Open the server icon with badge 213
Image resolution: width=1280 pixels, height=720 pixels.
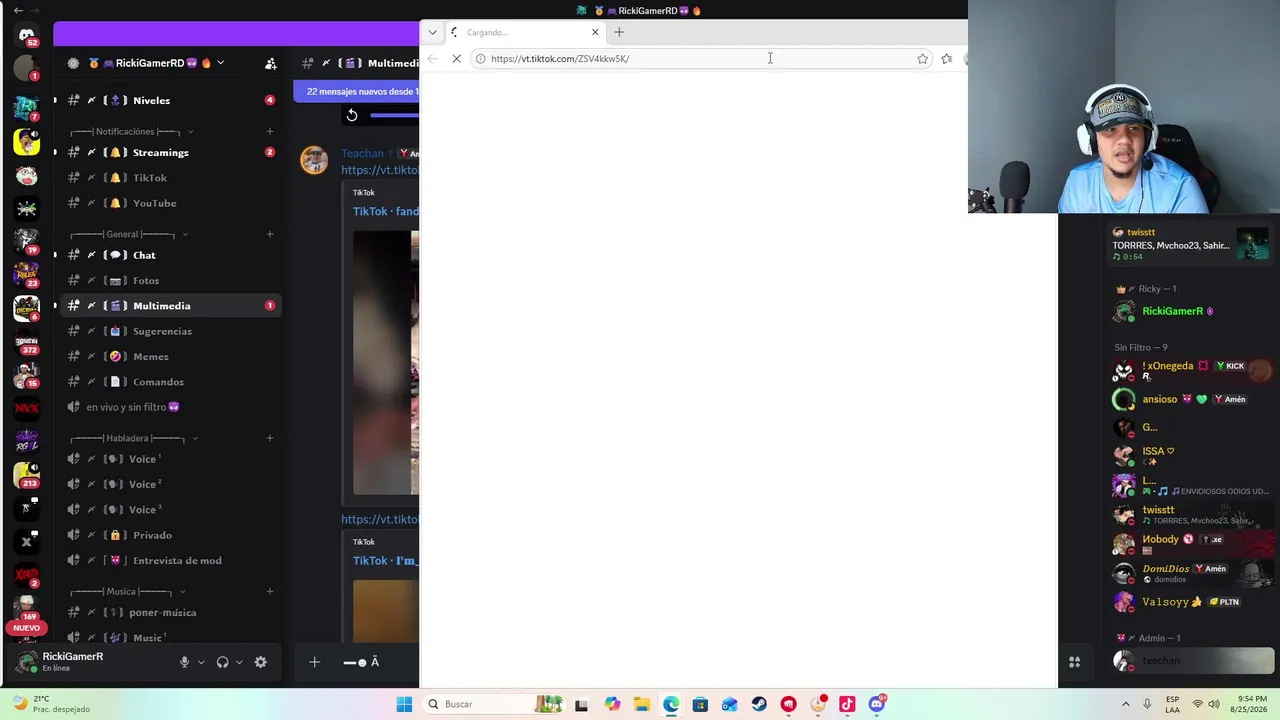click(x=27, y=475)
